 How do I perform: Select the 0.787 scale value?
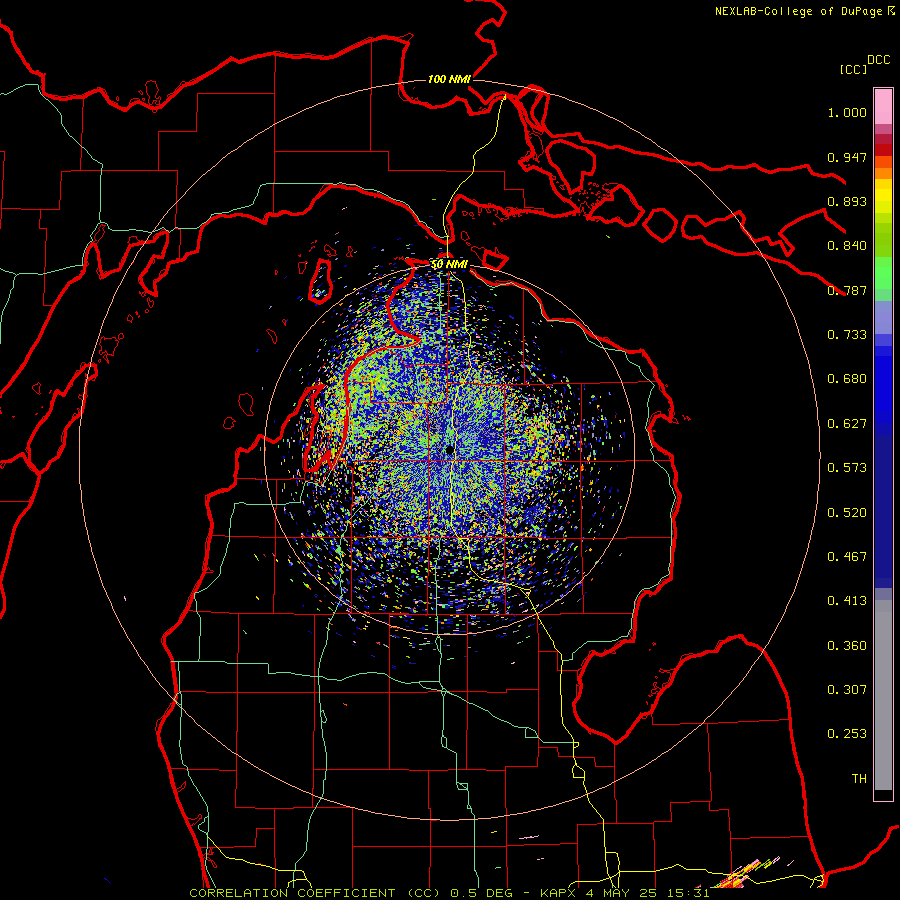pyautogui.click(x=847, y=290)
